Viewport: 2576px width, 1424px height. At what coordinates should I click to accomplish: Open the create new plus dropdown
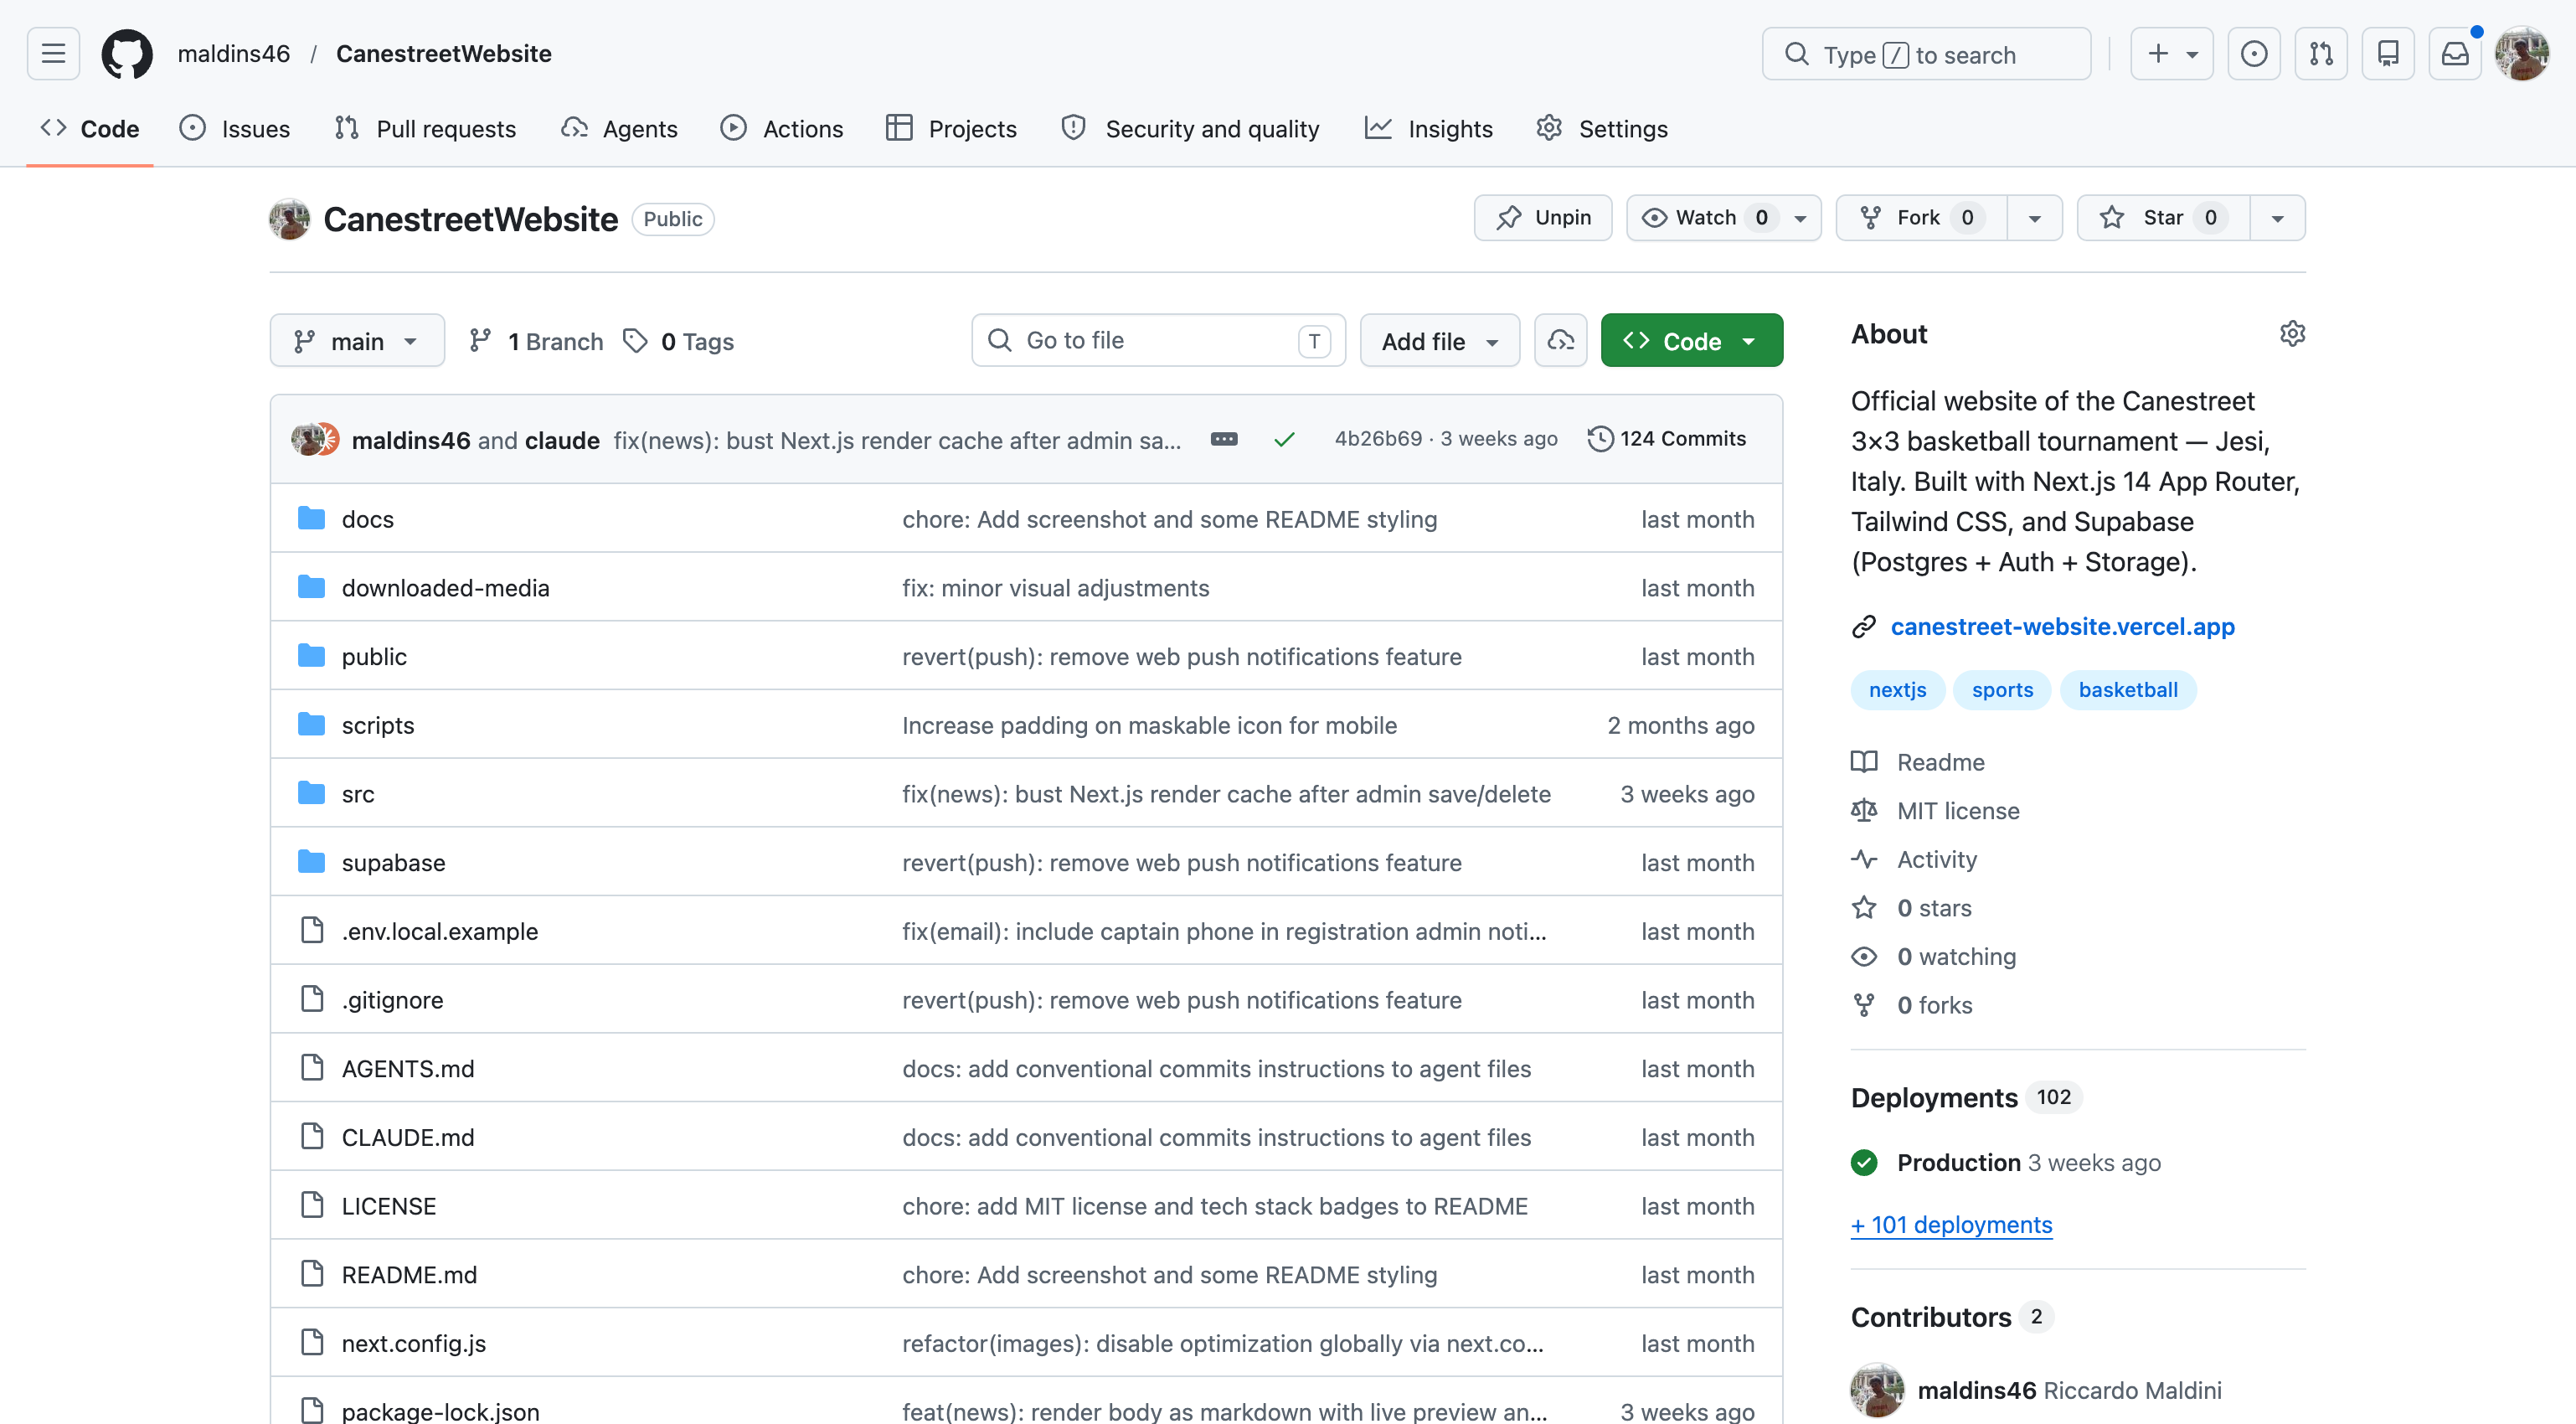2172,54
